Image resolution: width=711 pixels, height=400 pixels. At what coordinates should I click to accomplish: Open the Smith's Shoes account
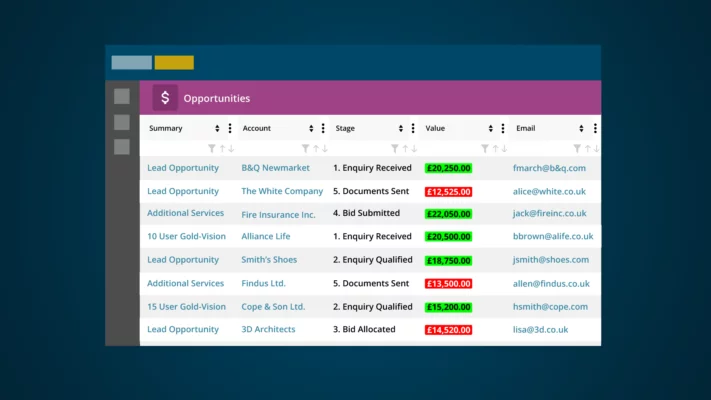coord(269,259)
